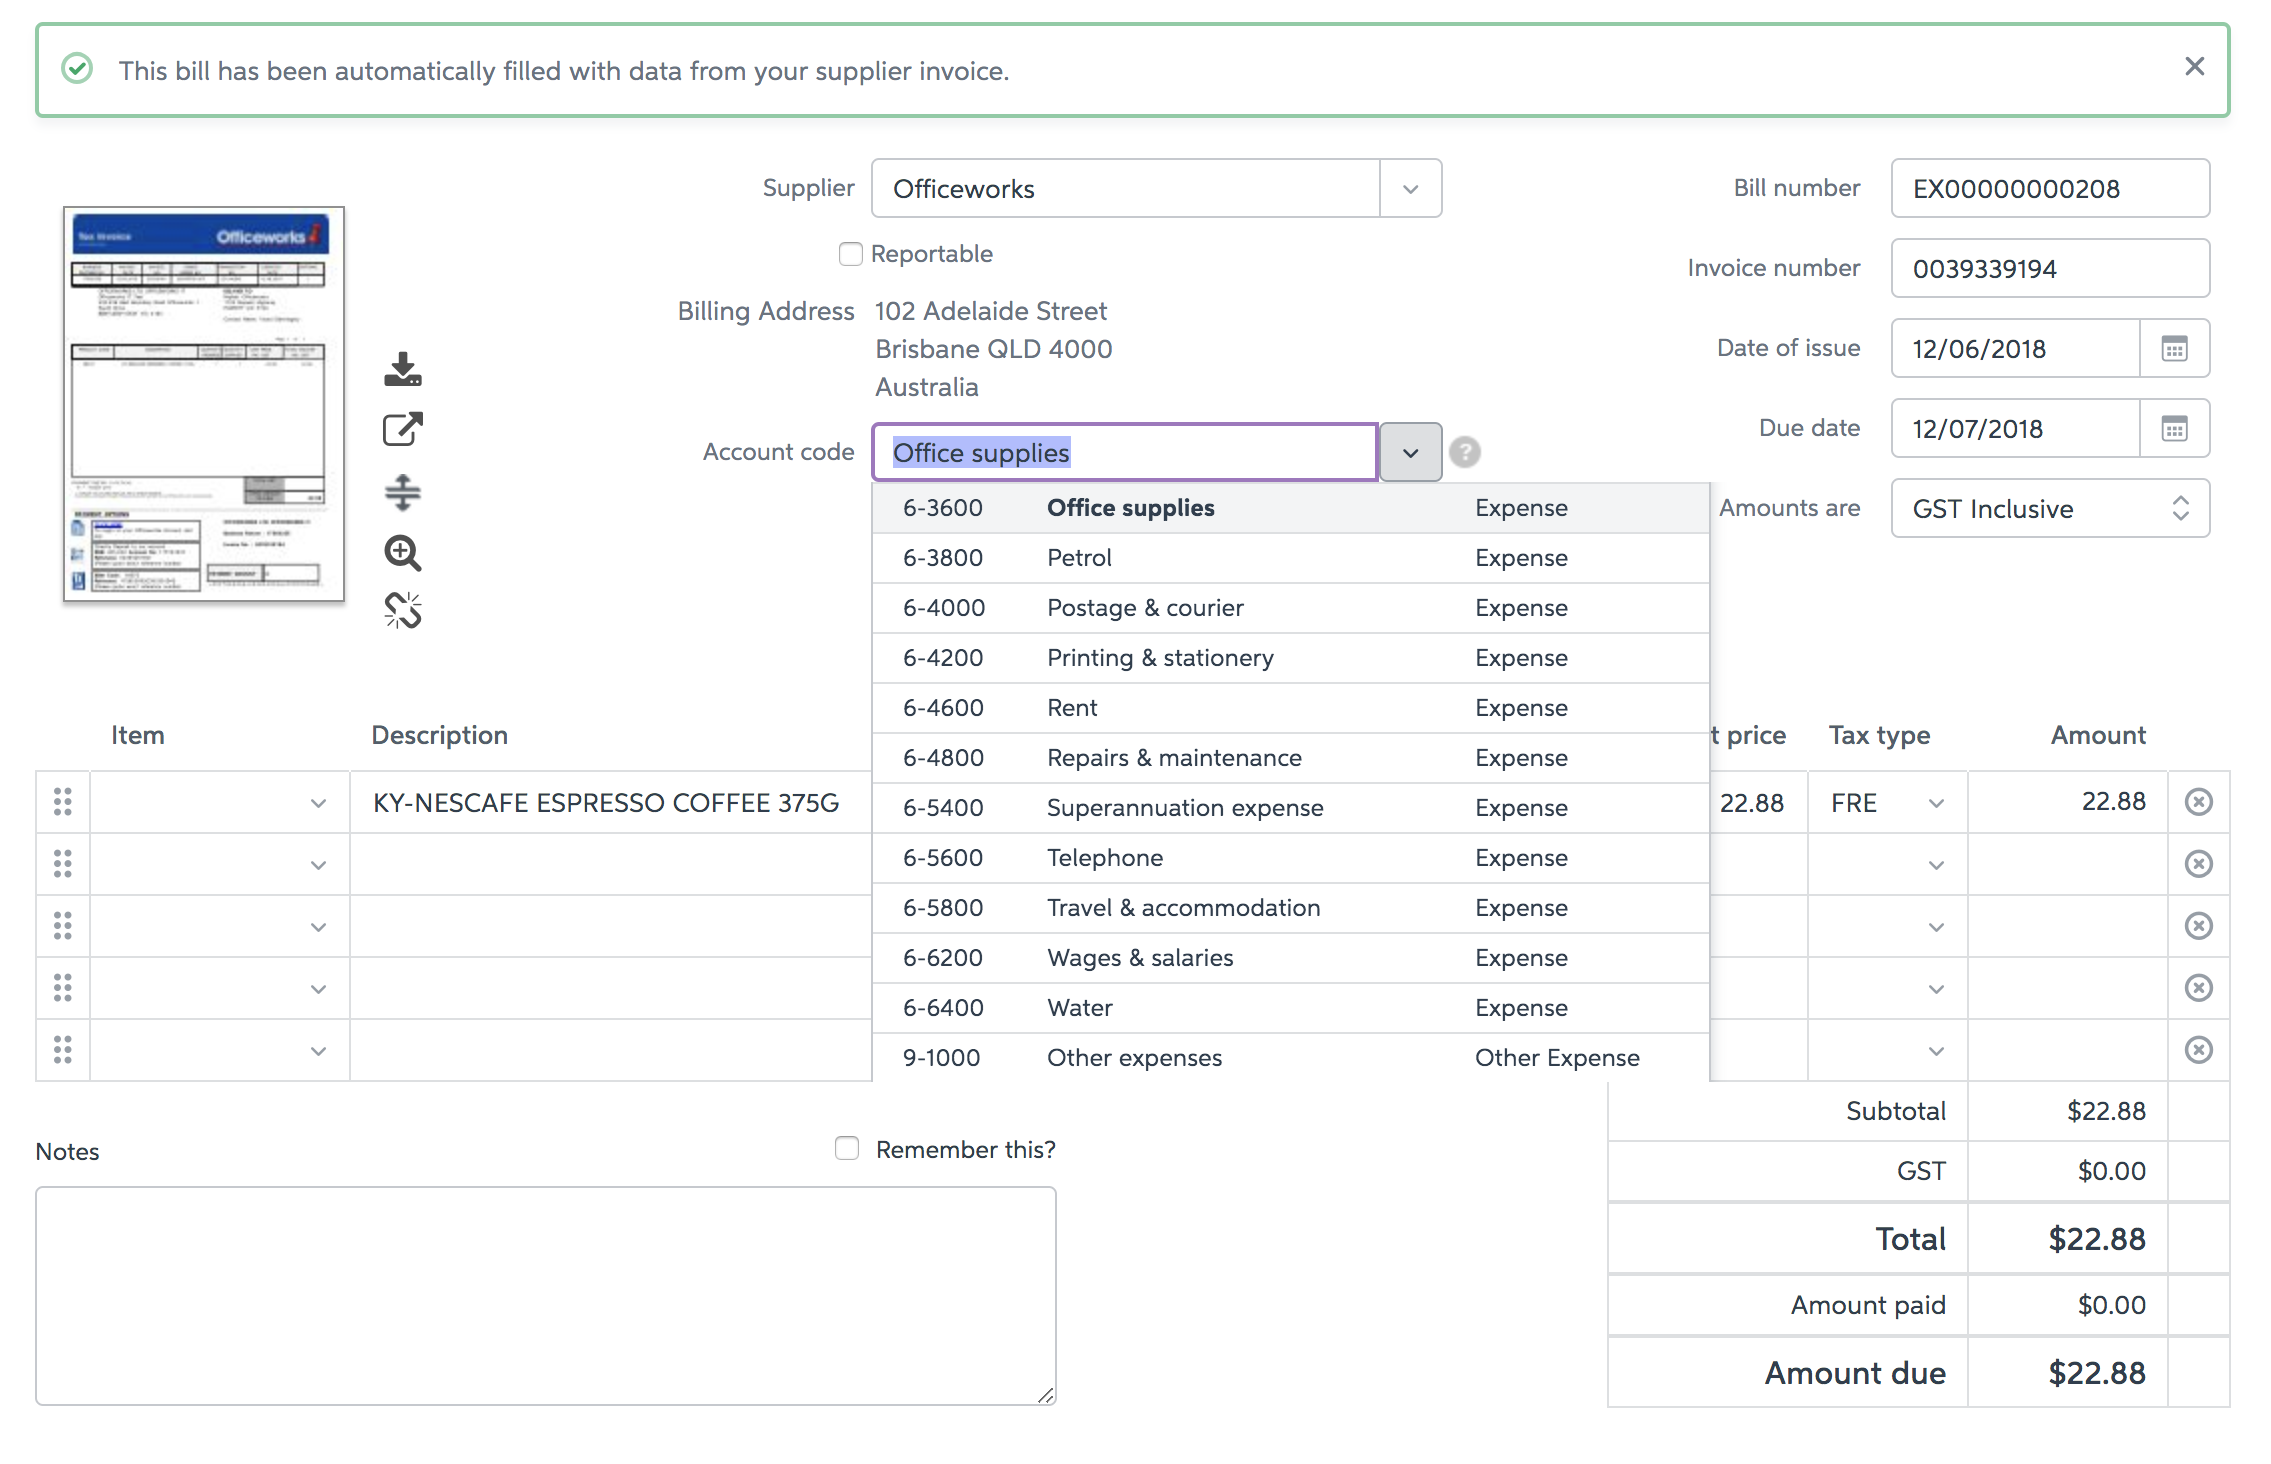Open the Date of issue calendar picker
2271x1464 pixels.
(2175, 348)
